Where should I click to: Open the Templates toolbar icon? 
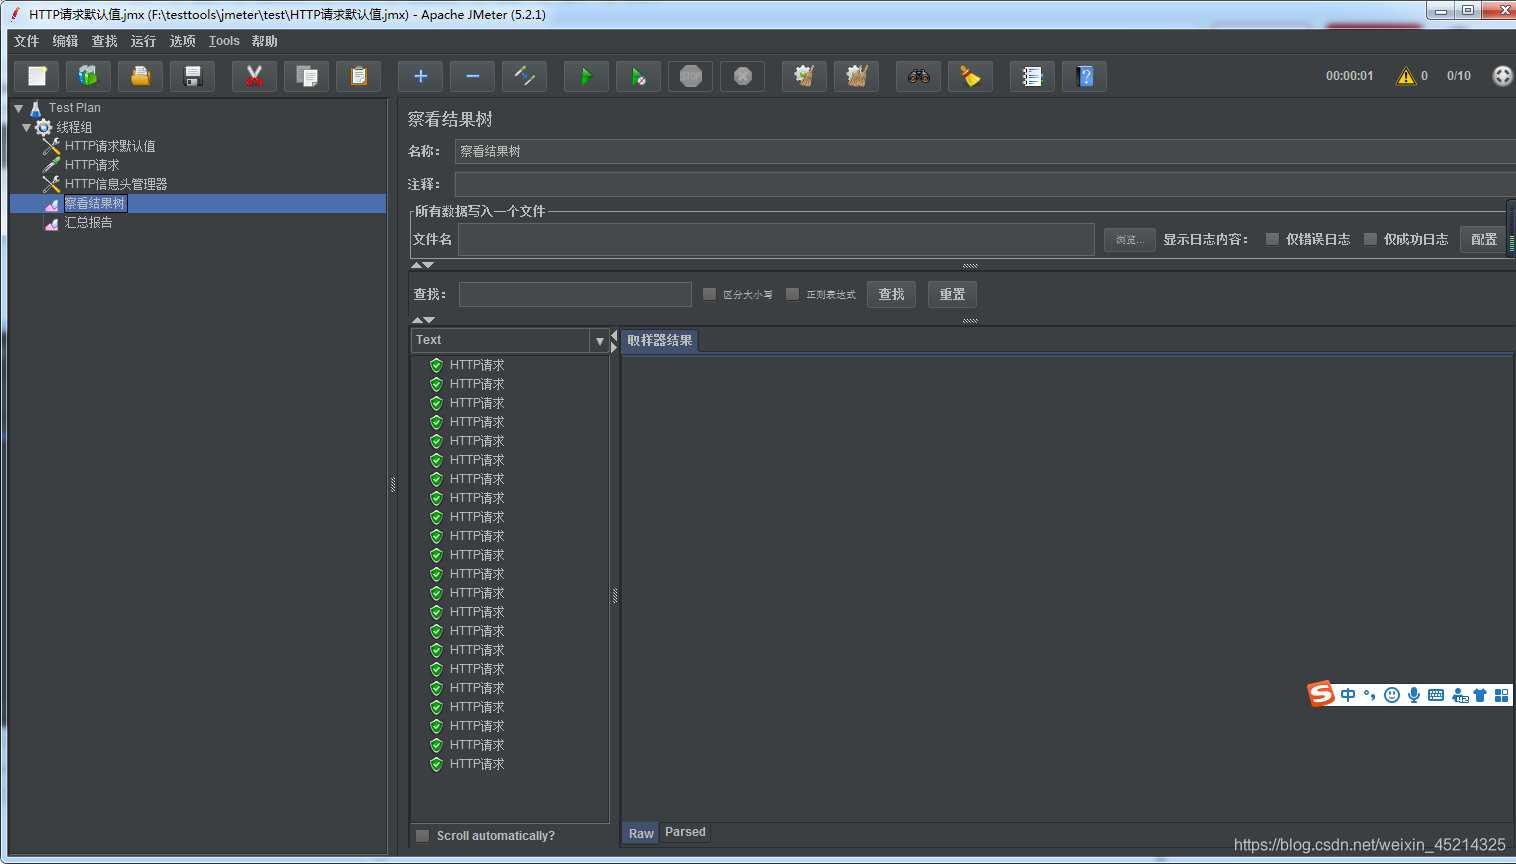[89, 76]
